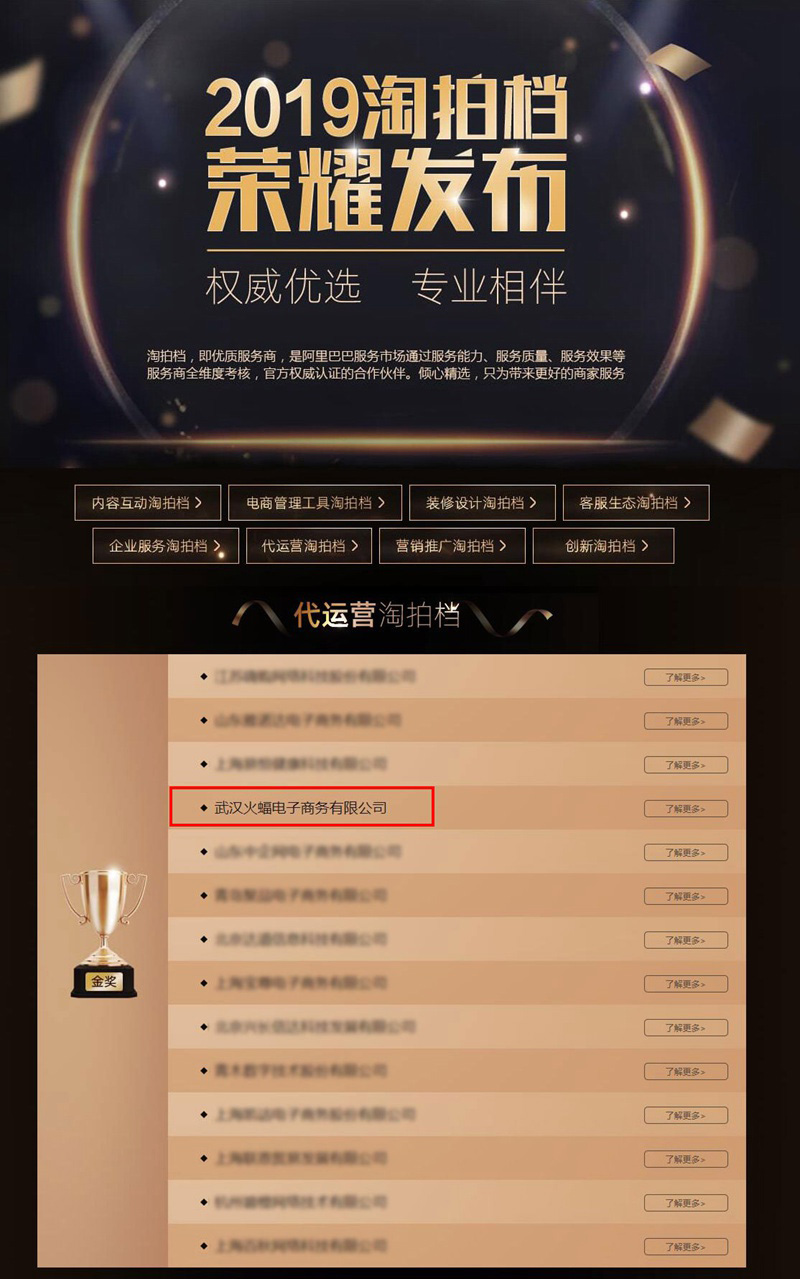The image size is (800, 1279).
Task: Click 武汉火蝠电子商务有限公司 company name
Action: coord(301,807)
